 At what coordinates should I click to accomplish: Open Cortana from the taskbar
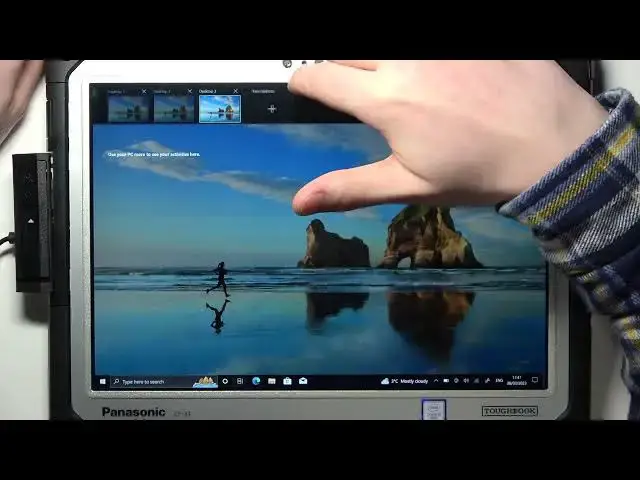pyautogui.click(x=225, y=381)
